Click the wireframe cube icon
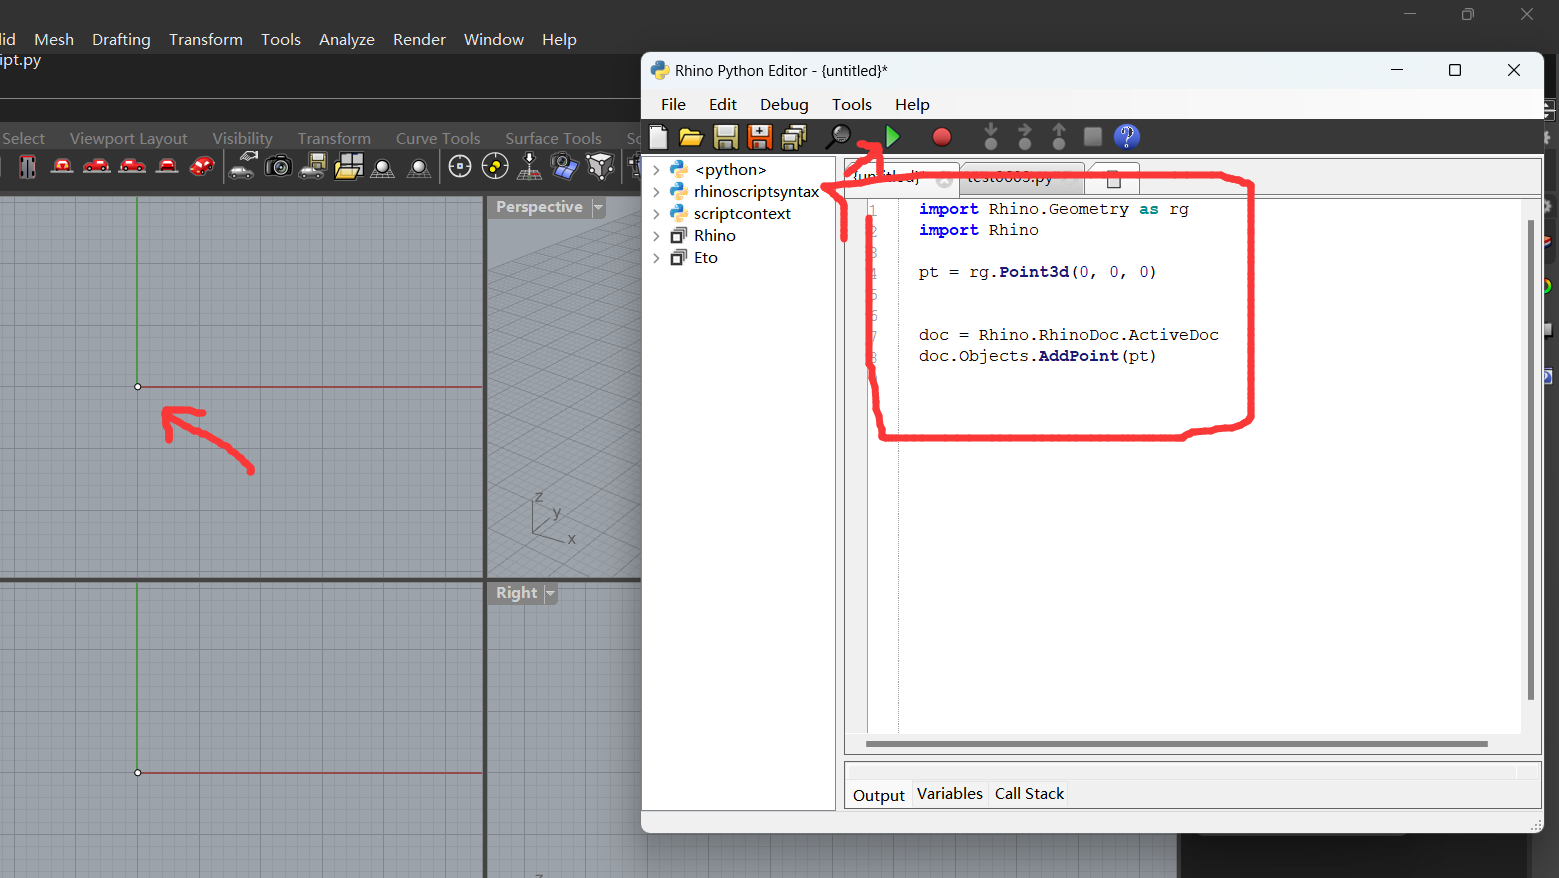The height and width of the screenshot is (878, 1559). point(601,166)
